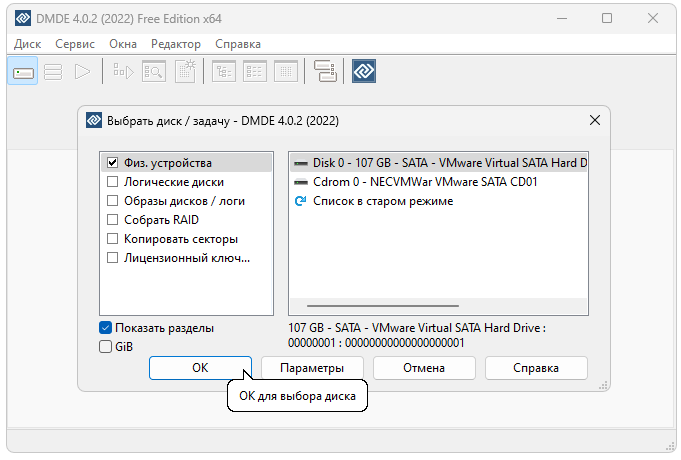The width and height of the screenshot is (681, 460).
Task: Open the dotted grid editor toolbar icon
Action: [x=286, y=72]
